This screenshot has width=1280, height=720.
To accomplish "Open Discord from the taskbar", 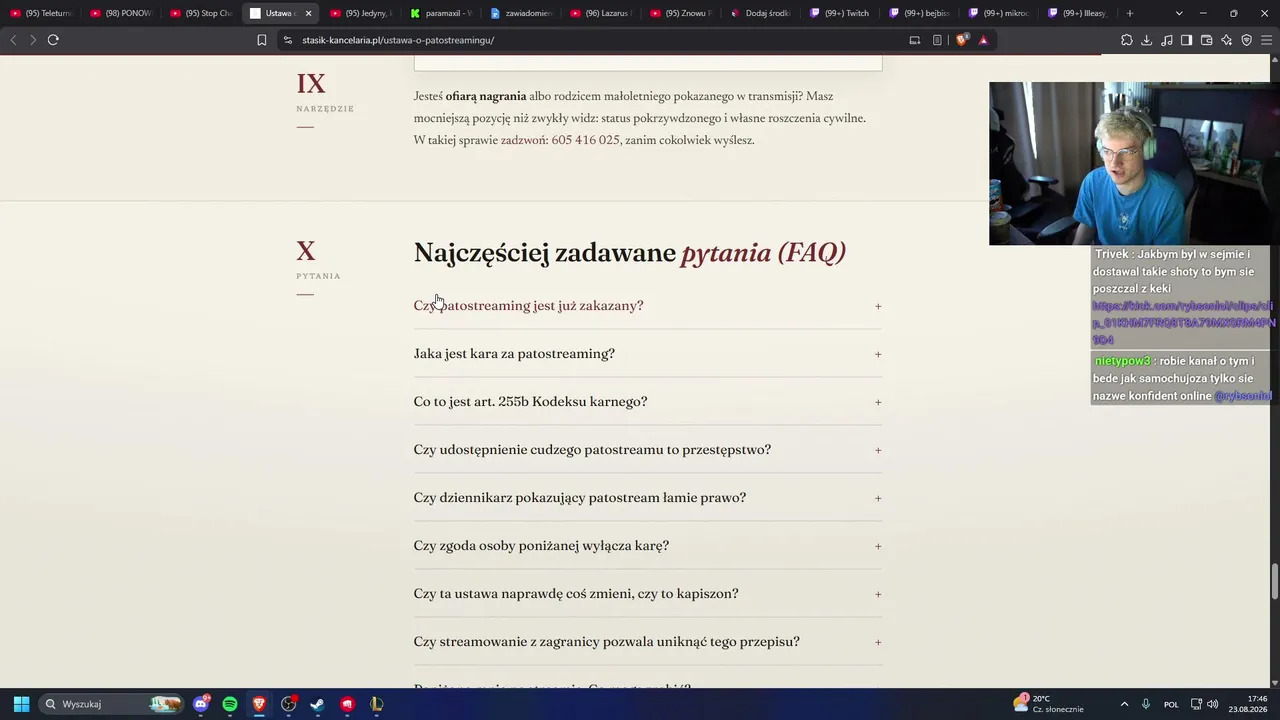I will pos(201,704).
